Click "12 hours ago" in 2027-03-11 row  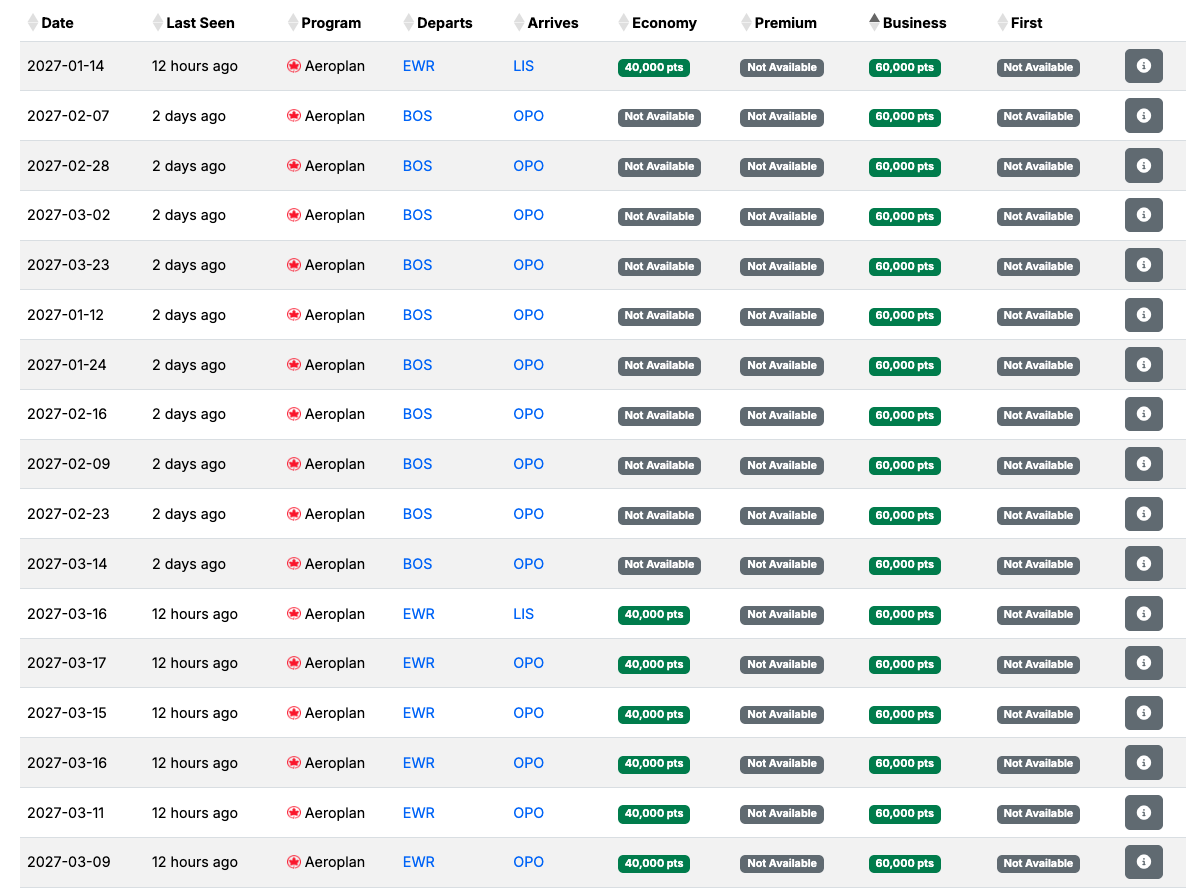tap(195, 813)
